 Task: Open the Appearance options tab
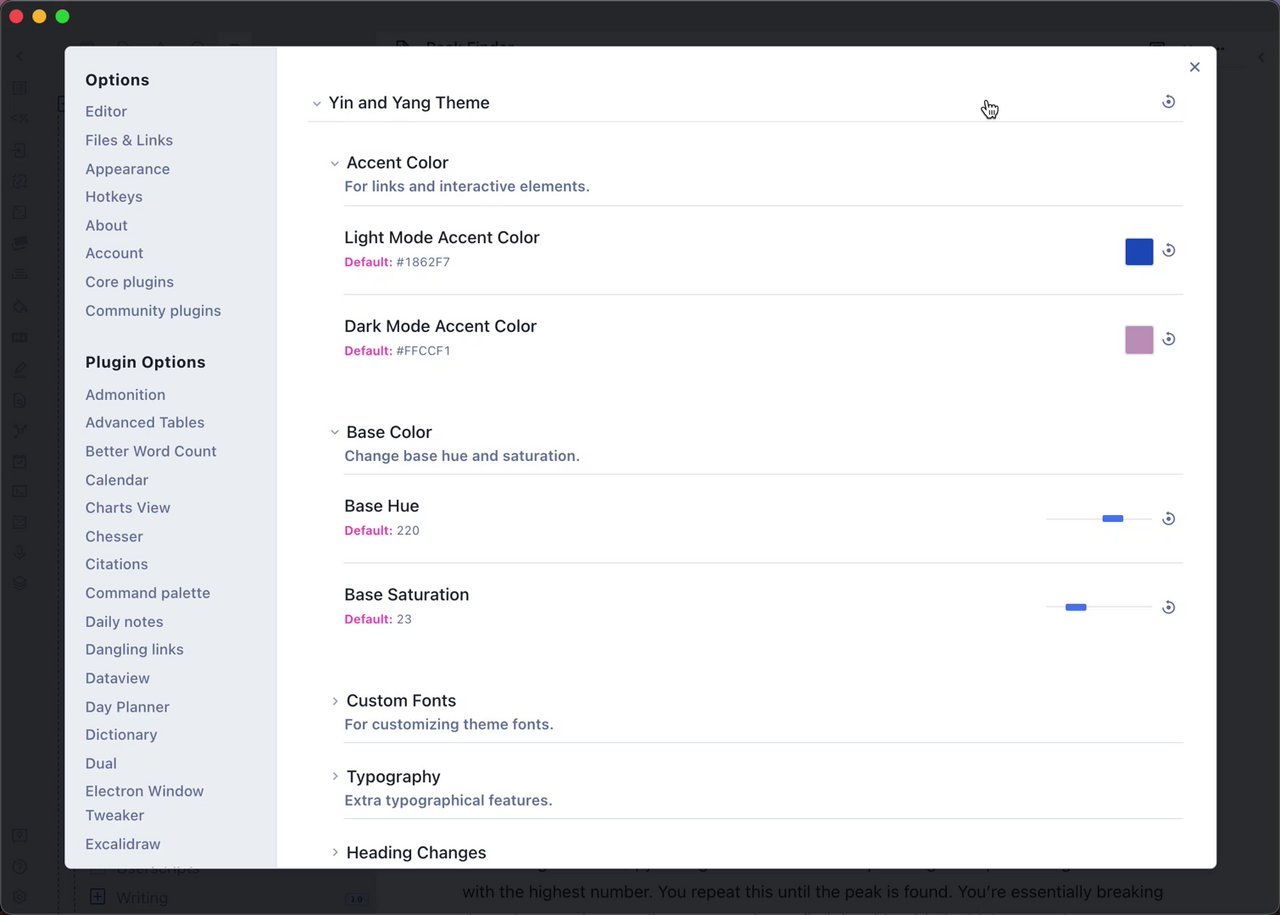(x=127, y=169)
